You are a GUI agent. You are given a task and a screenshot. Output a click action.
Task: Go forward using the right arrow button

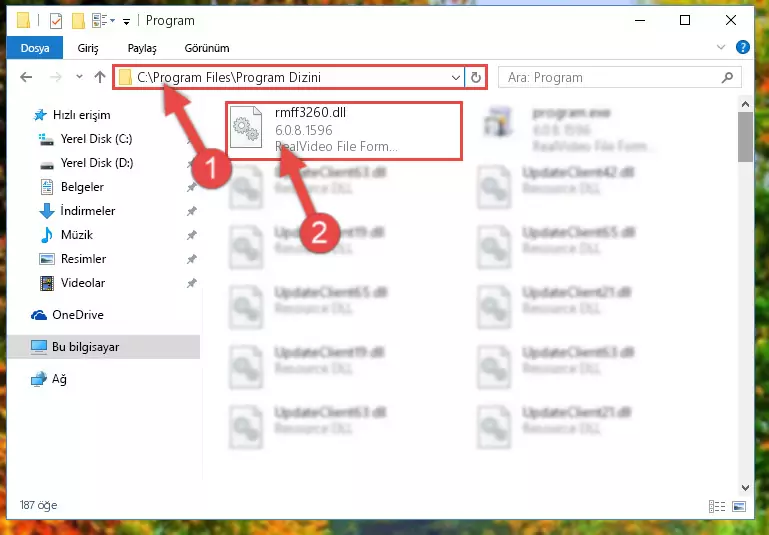[x=56, y=77]
